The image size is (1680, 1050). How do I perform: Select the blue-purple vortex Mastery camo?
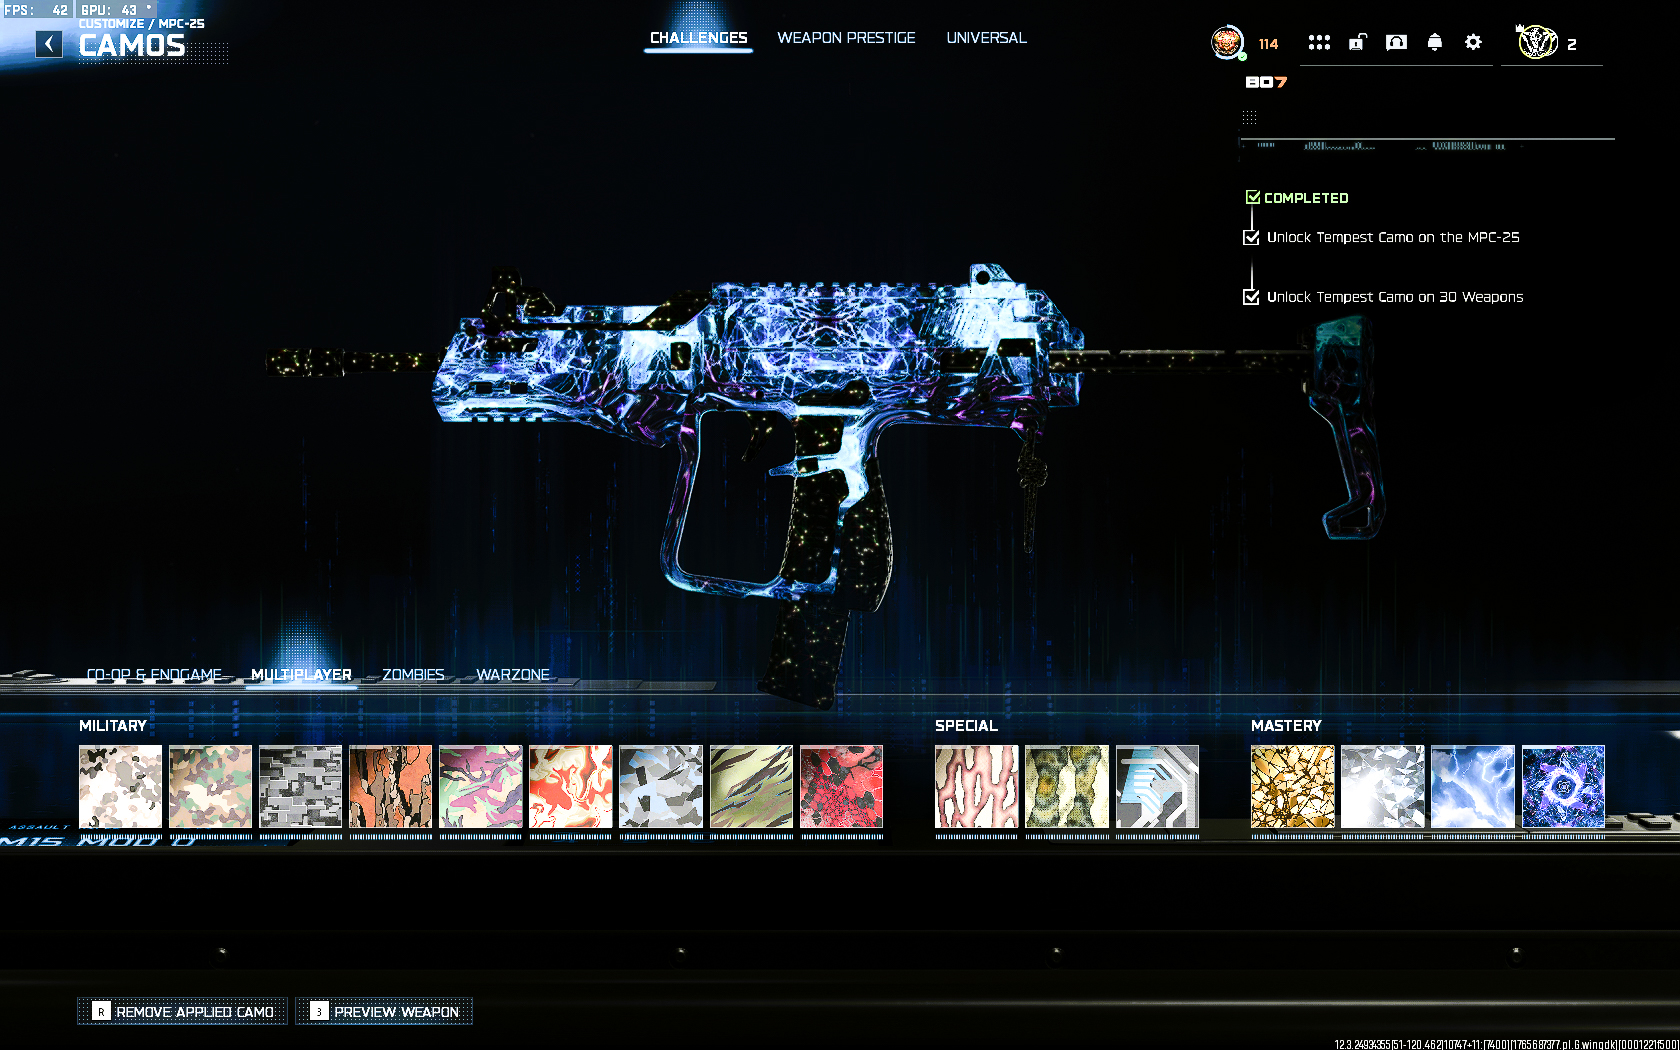tap(1563, 786)
